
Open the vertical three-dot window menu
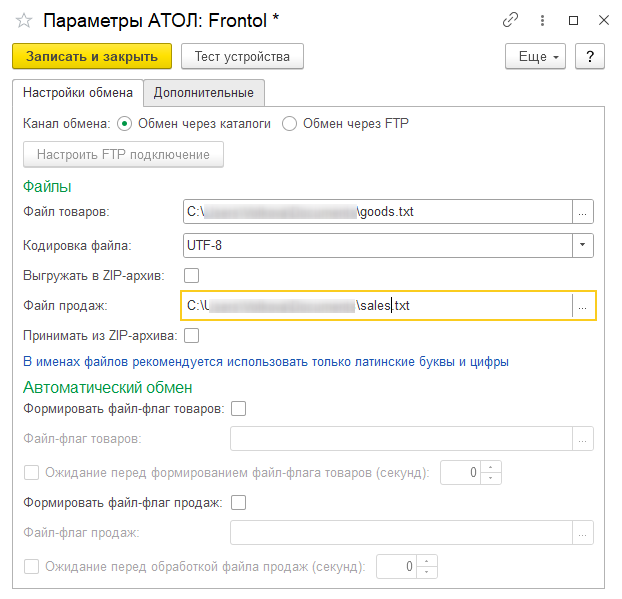pyautogui.click(x=543, y=20)
